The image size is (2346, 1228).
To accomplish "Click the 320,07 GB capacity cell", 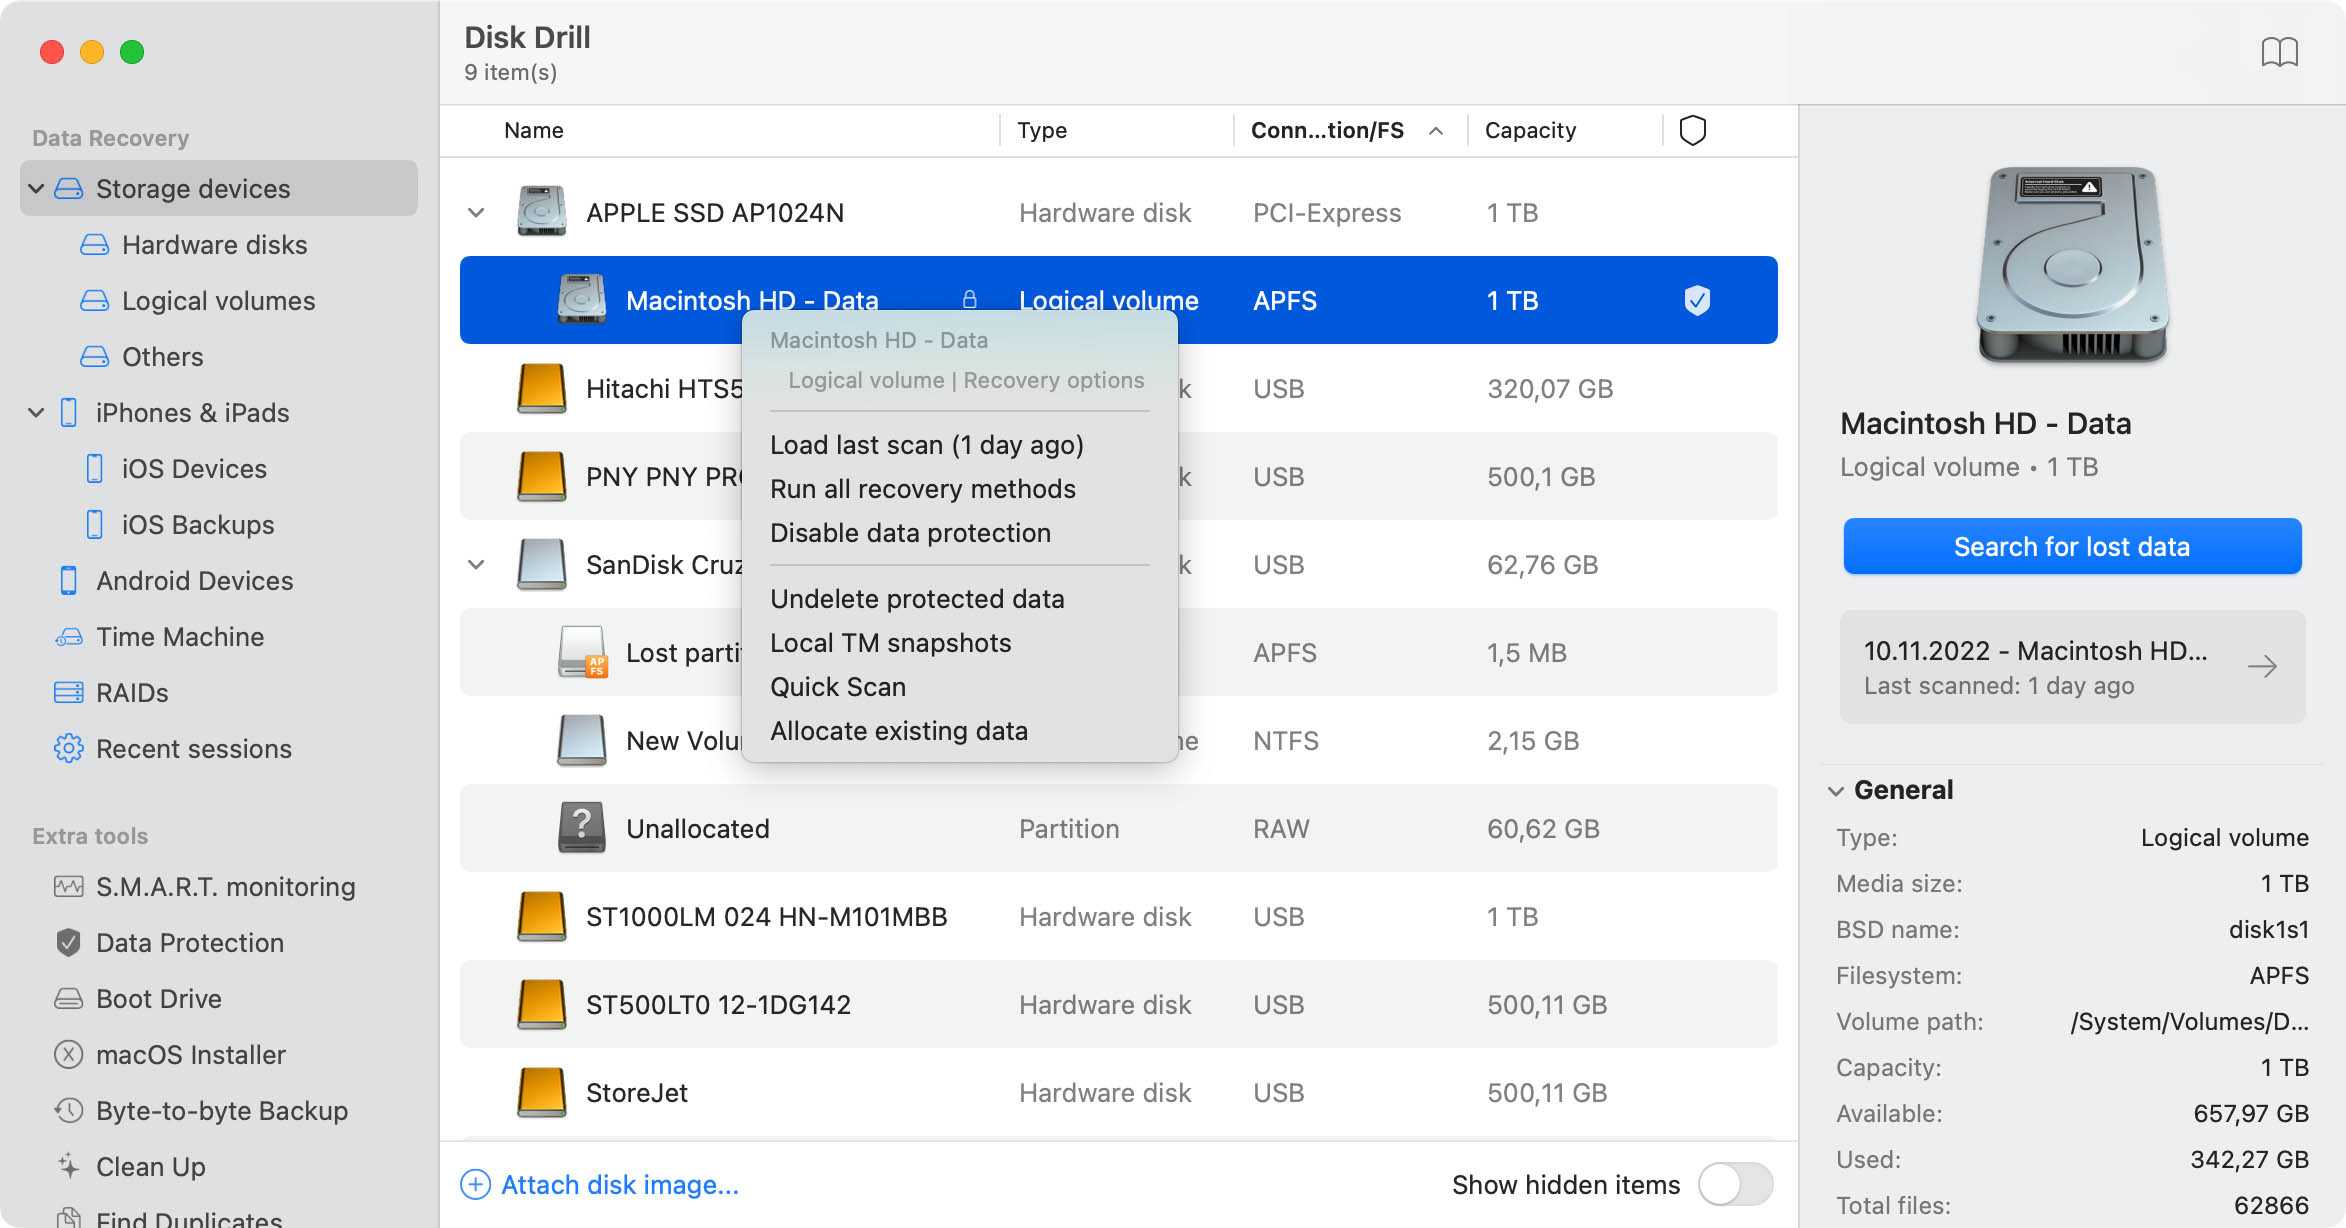I will tap(1550, 389).
